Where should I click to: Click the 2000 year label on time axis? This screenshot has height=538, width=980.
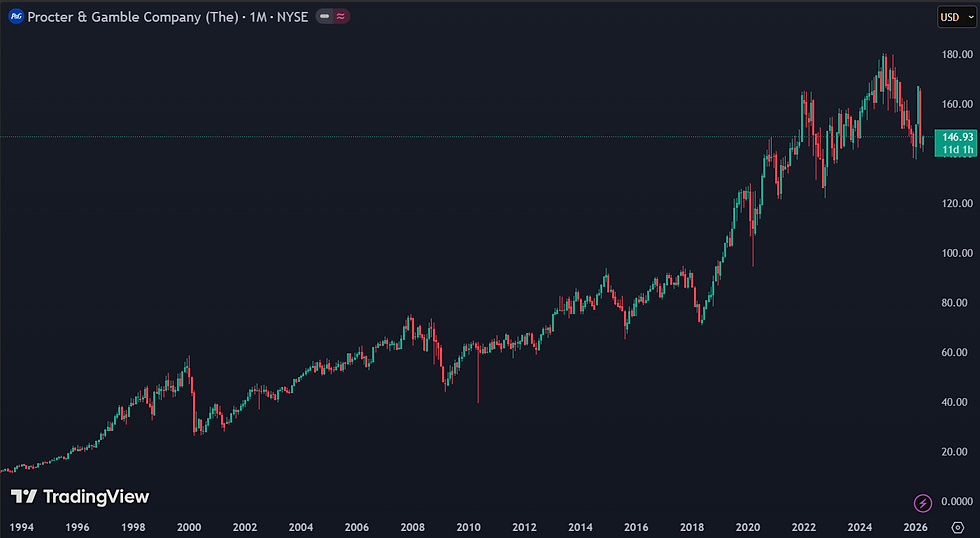pos(189,527)
